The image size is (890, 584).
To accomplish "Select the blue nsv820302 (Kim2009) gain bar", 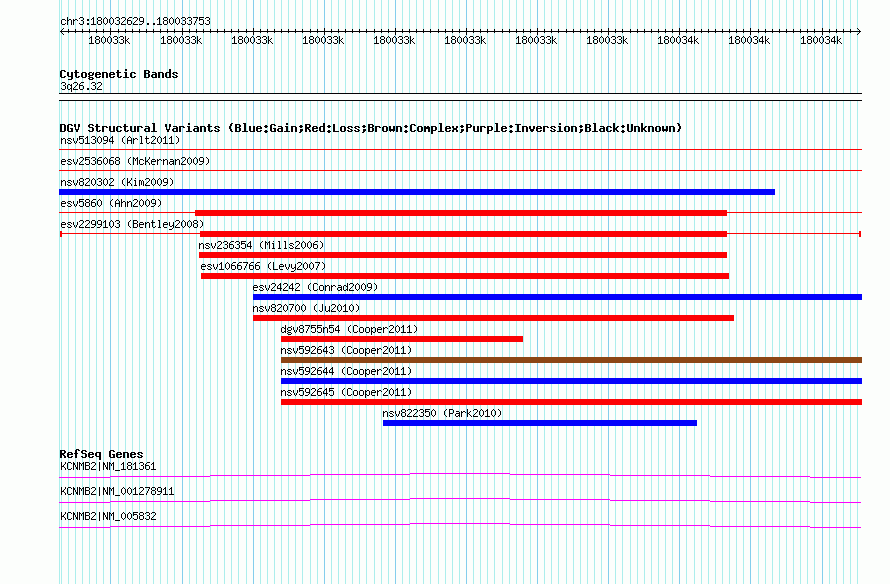I will [x=417, y=192].
